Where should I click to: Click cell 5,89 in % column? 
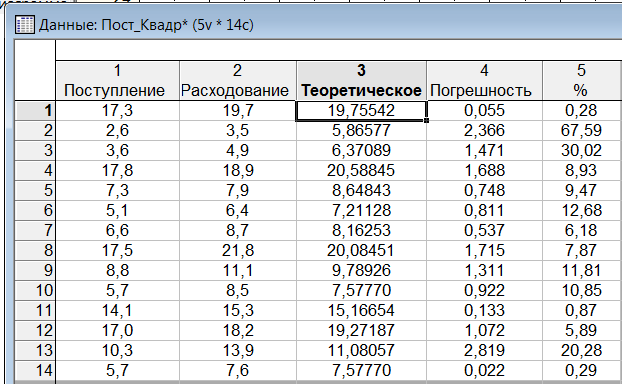(582, 330)
